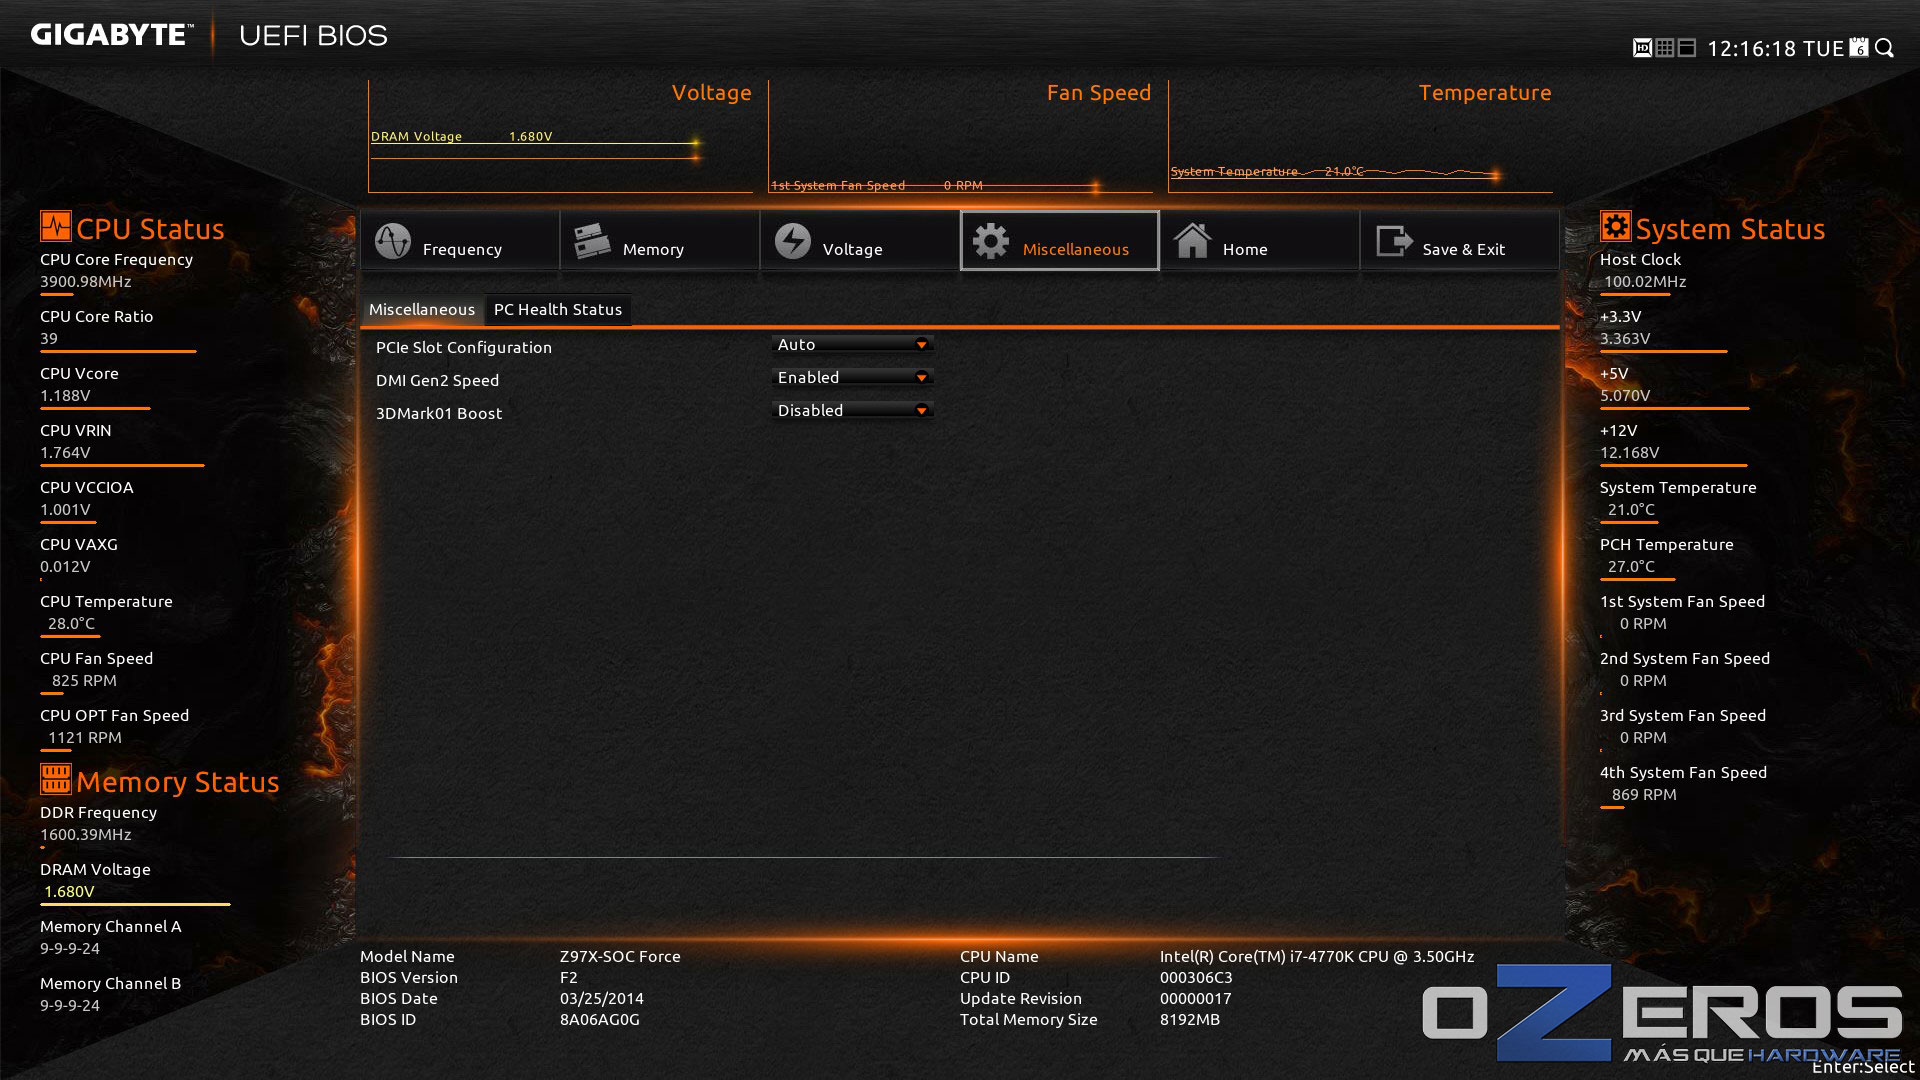Screen dimensions: 1920x1080
Task: Click 4th System Fan Speed 869 RPM
Action: tap(1644, 795)
